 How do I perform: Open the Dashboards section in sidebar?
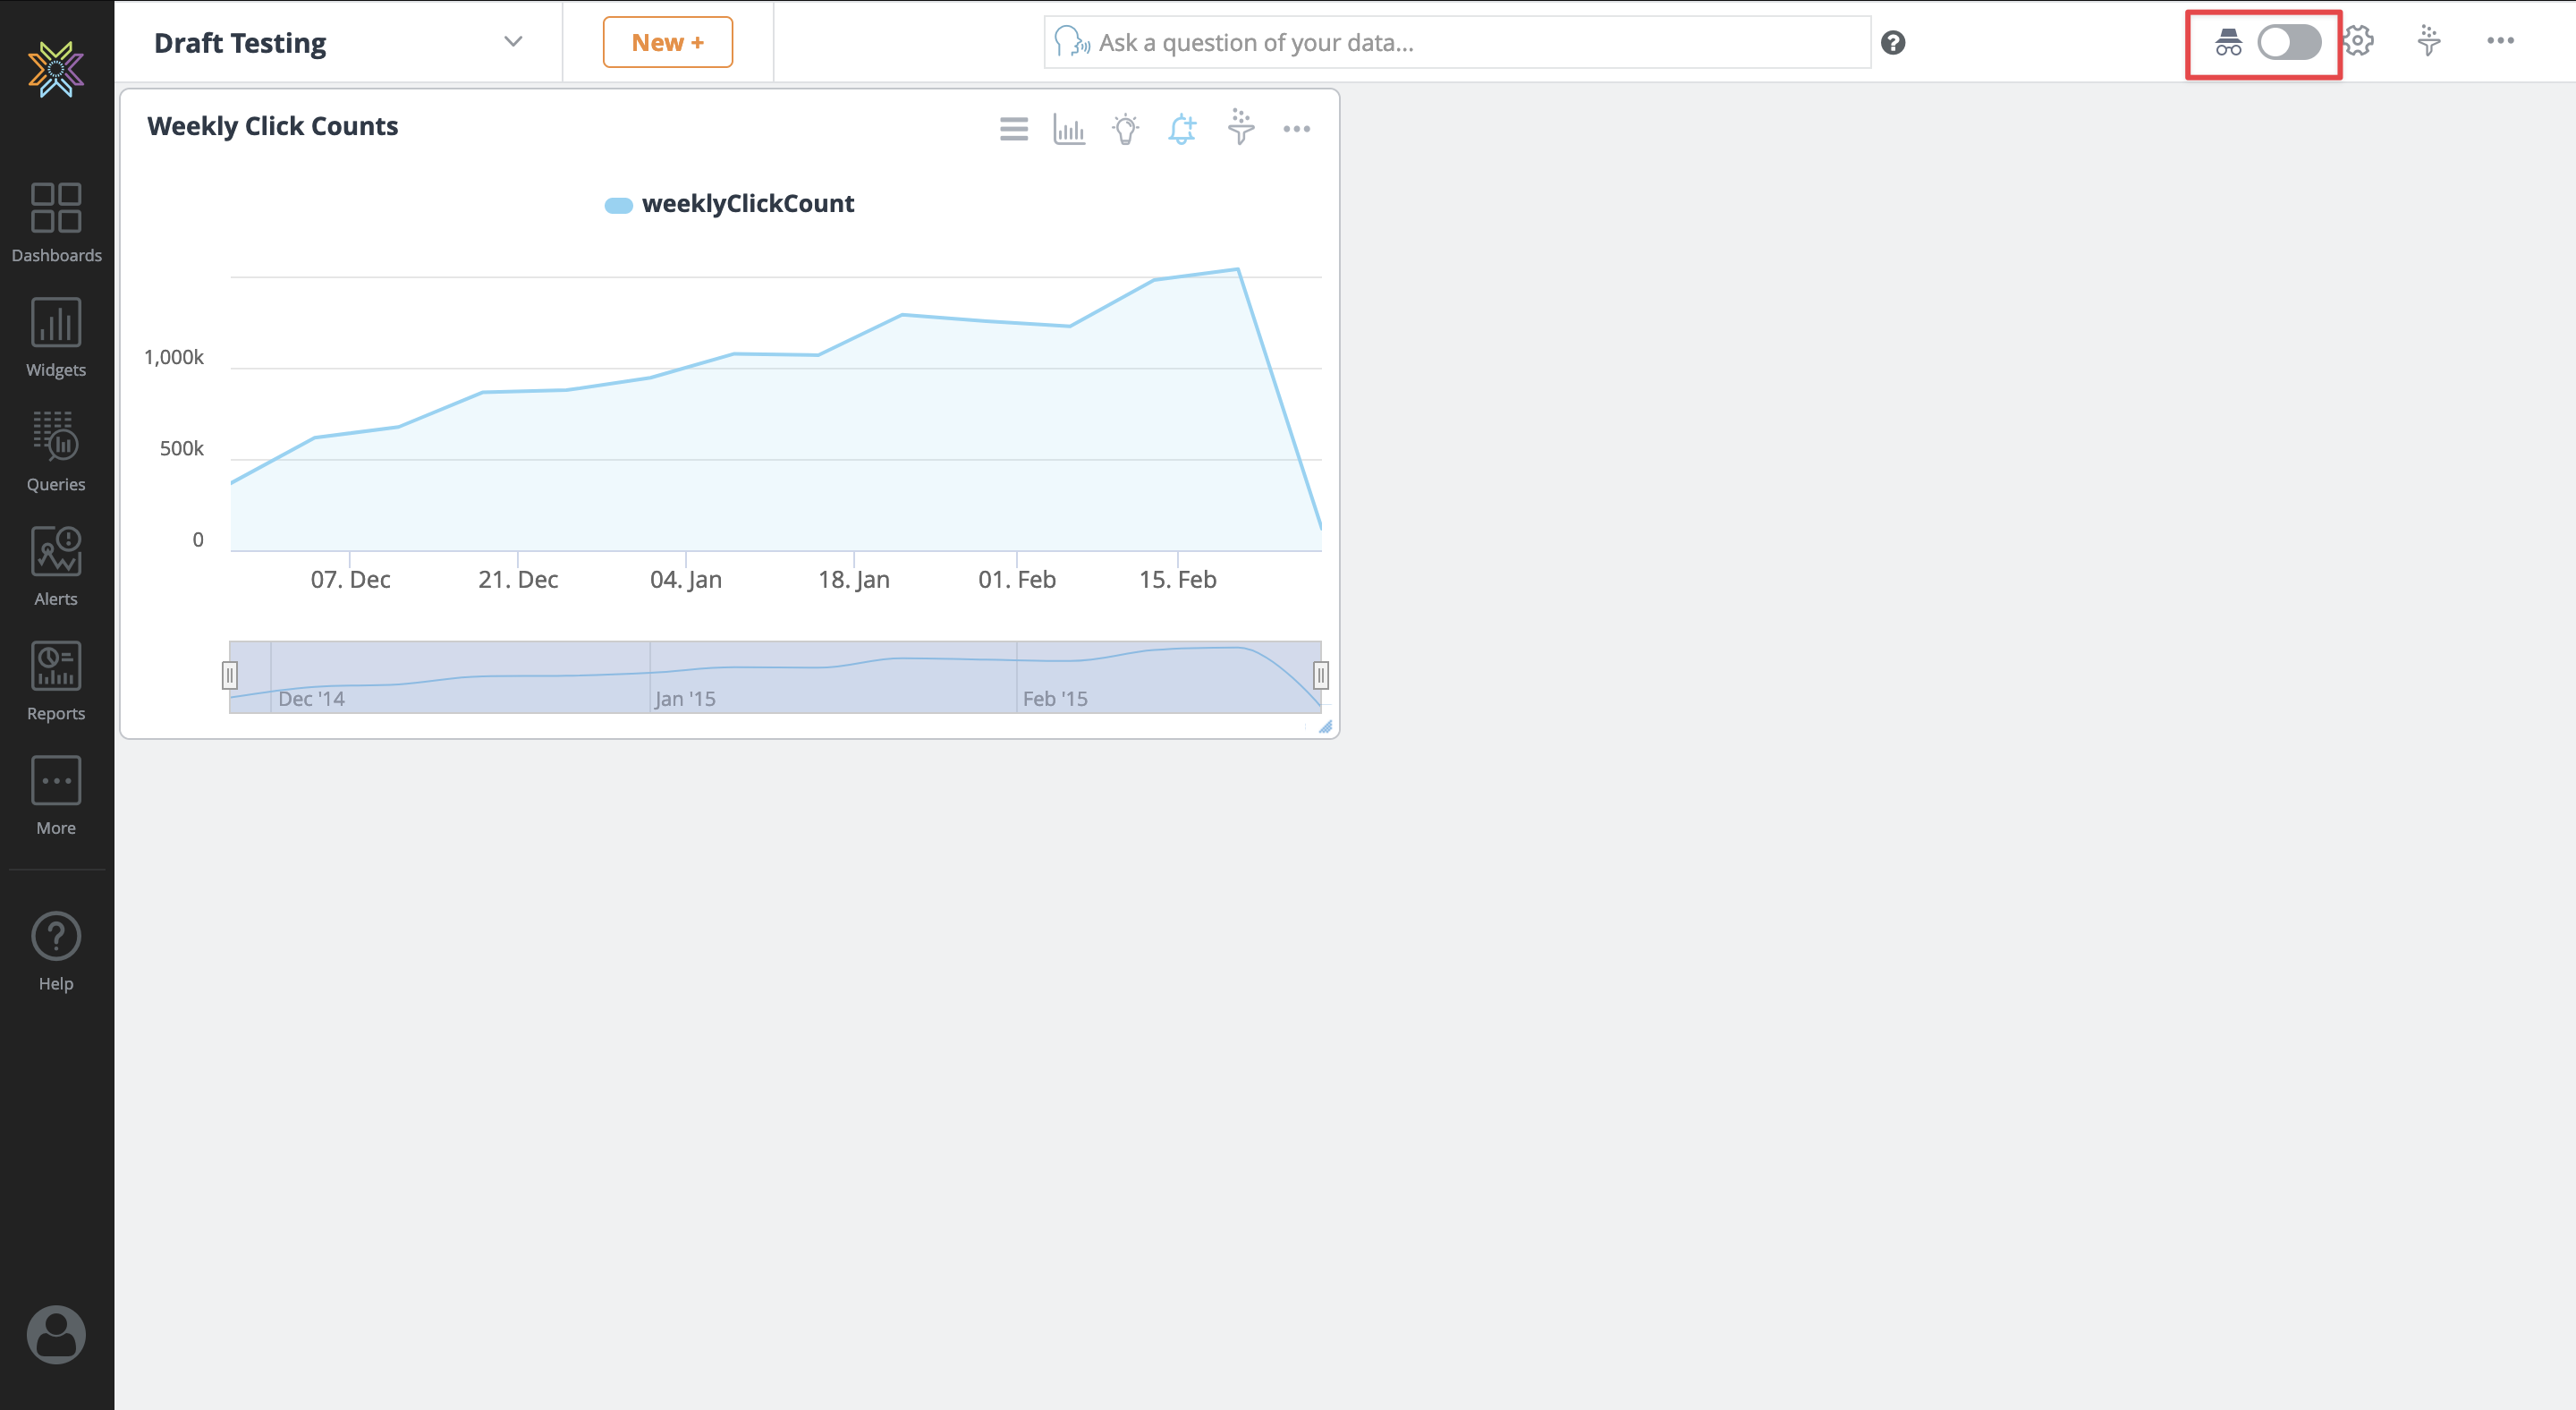[56, 222]
